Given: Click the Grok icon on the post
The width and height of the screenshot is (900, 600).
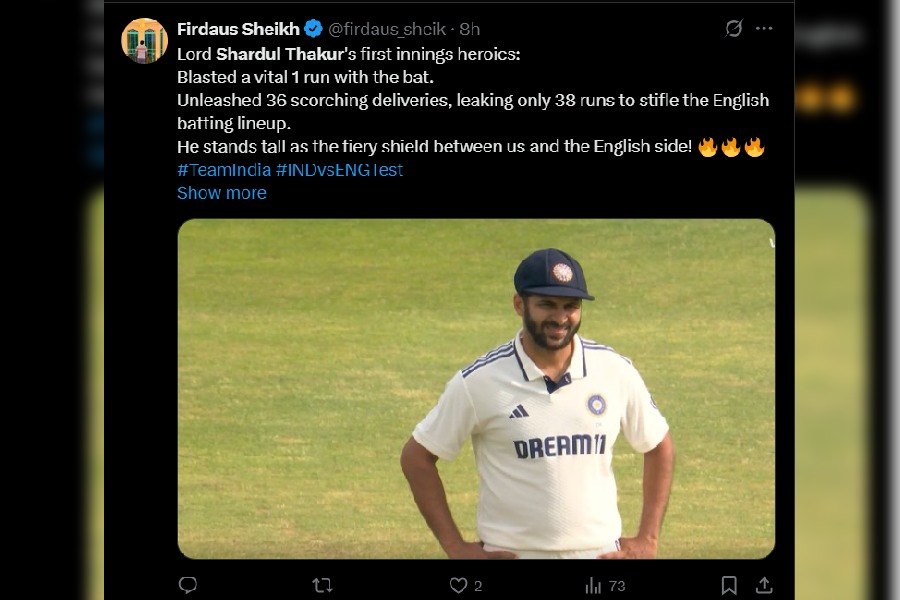Looking at the screenshot, I should tap(734, 29).
